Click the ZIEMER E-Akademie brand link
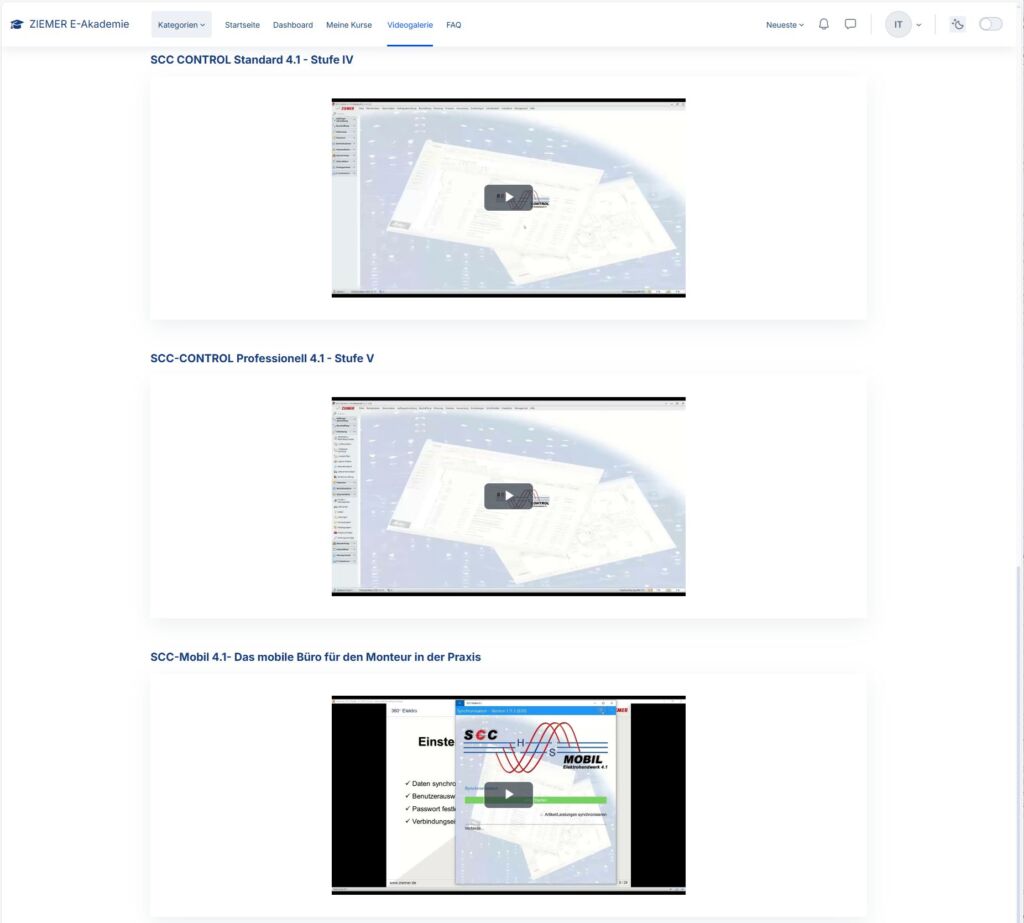This screenshot has height=923, width=1024. (79, 25)
